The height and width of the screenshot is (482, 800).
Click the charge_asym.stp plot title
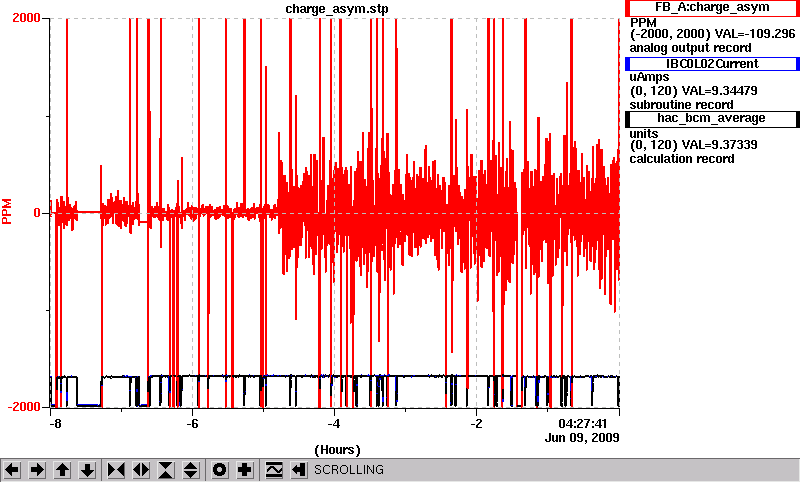[x=336, y=9]
